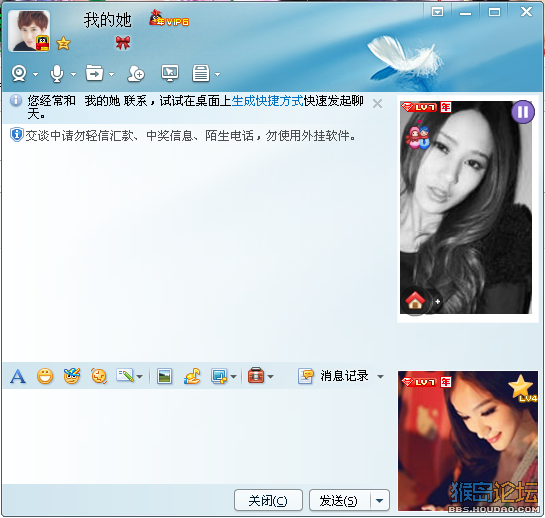Expand voice call options arrow
Viewport: 545px width, 518px height.
pos(73,74)
